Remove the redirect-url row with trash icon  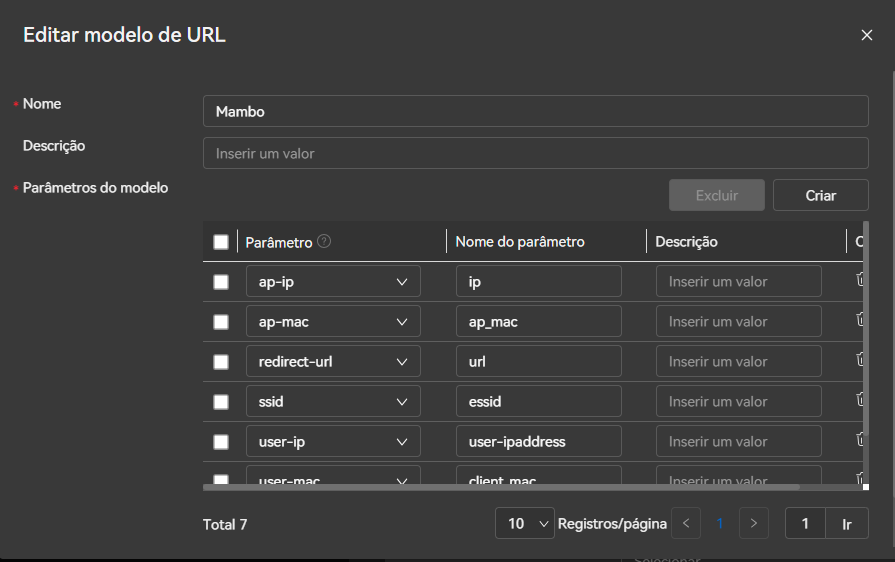pyautogui.click(x=859, y=359)
